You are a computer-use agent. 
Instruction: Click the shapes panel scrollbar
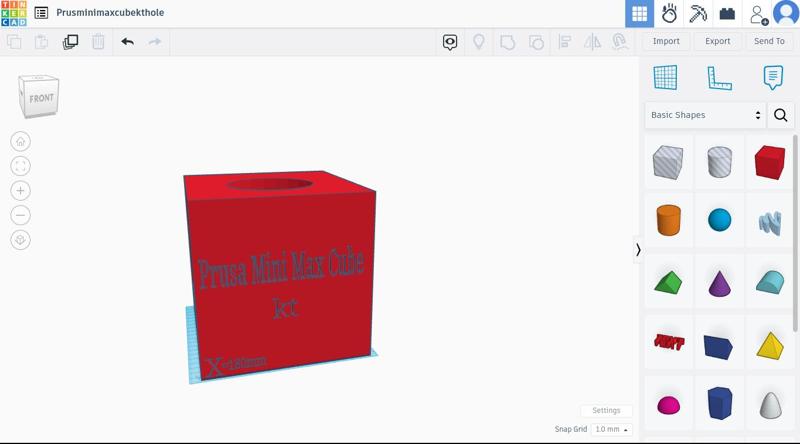pyautogui.click(x=795, y=233)
